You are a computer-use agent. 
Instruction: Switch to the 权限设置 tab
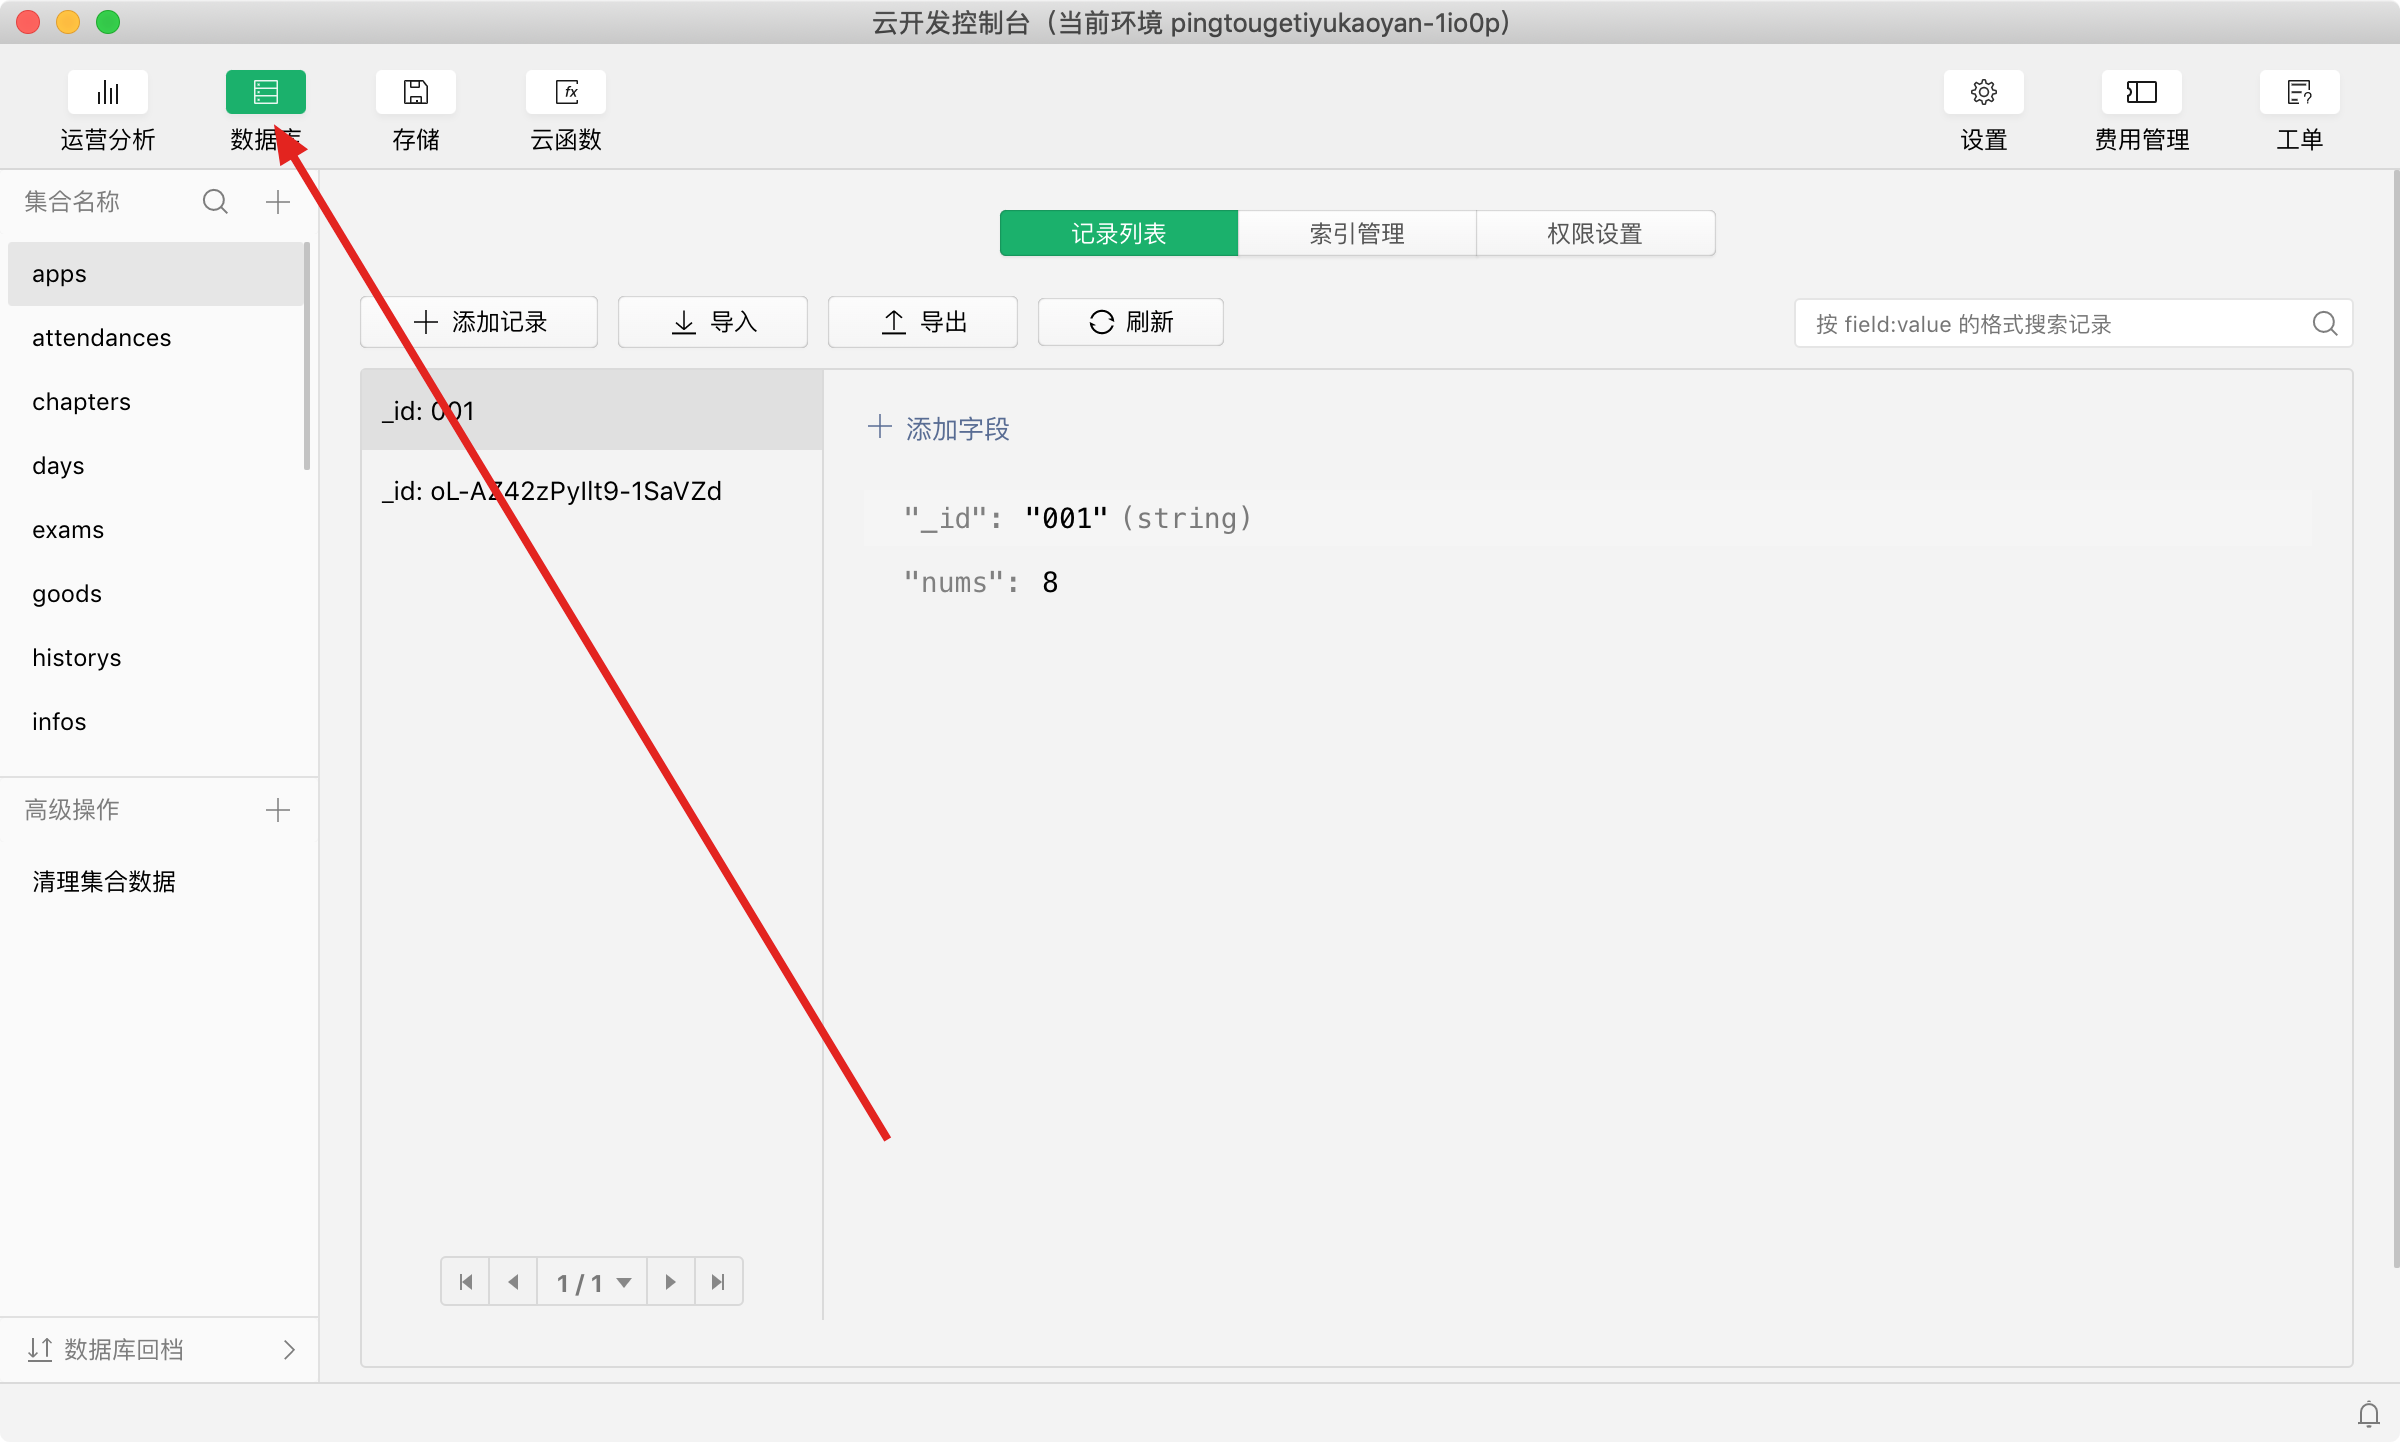1594,234
